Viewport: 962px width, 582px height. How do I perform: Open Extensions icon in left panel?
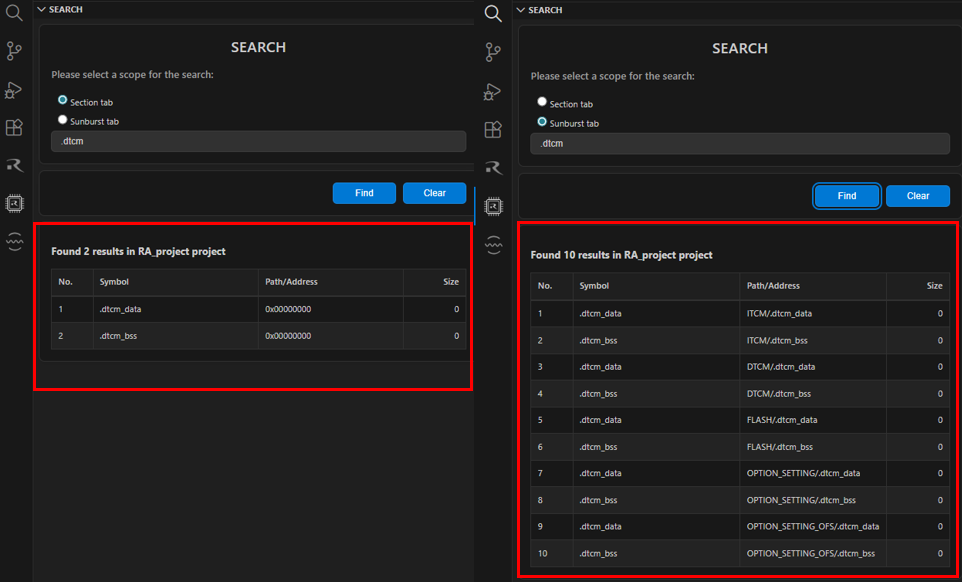pyautogui.click(x=14, y=128)
